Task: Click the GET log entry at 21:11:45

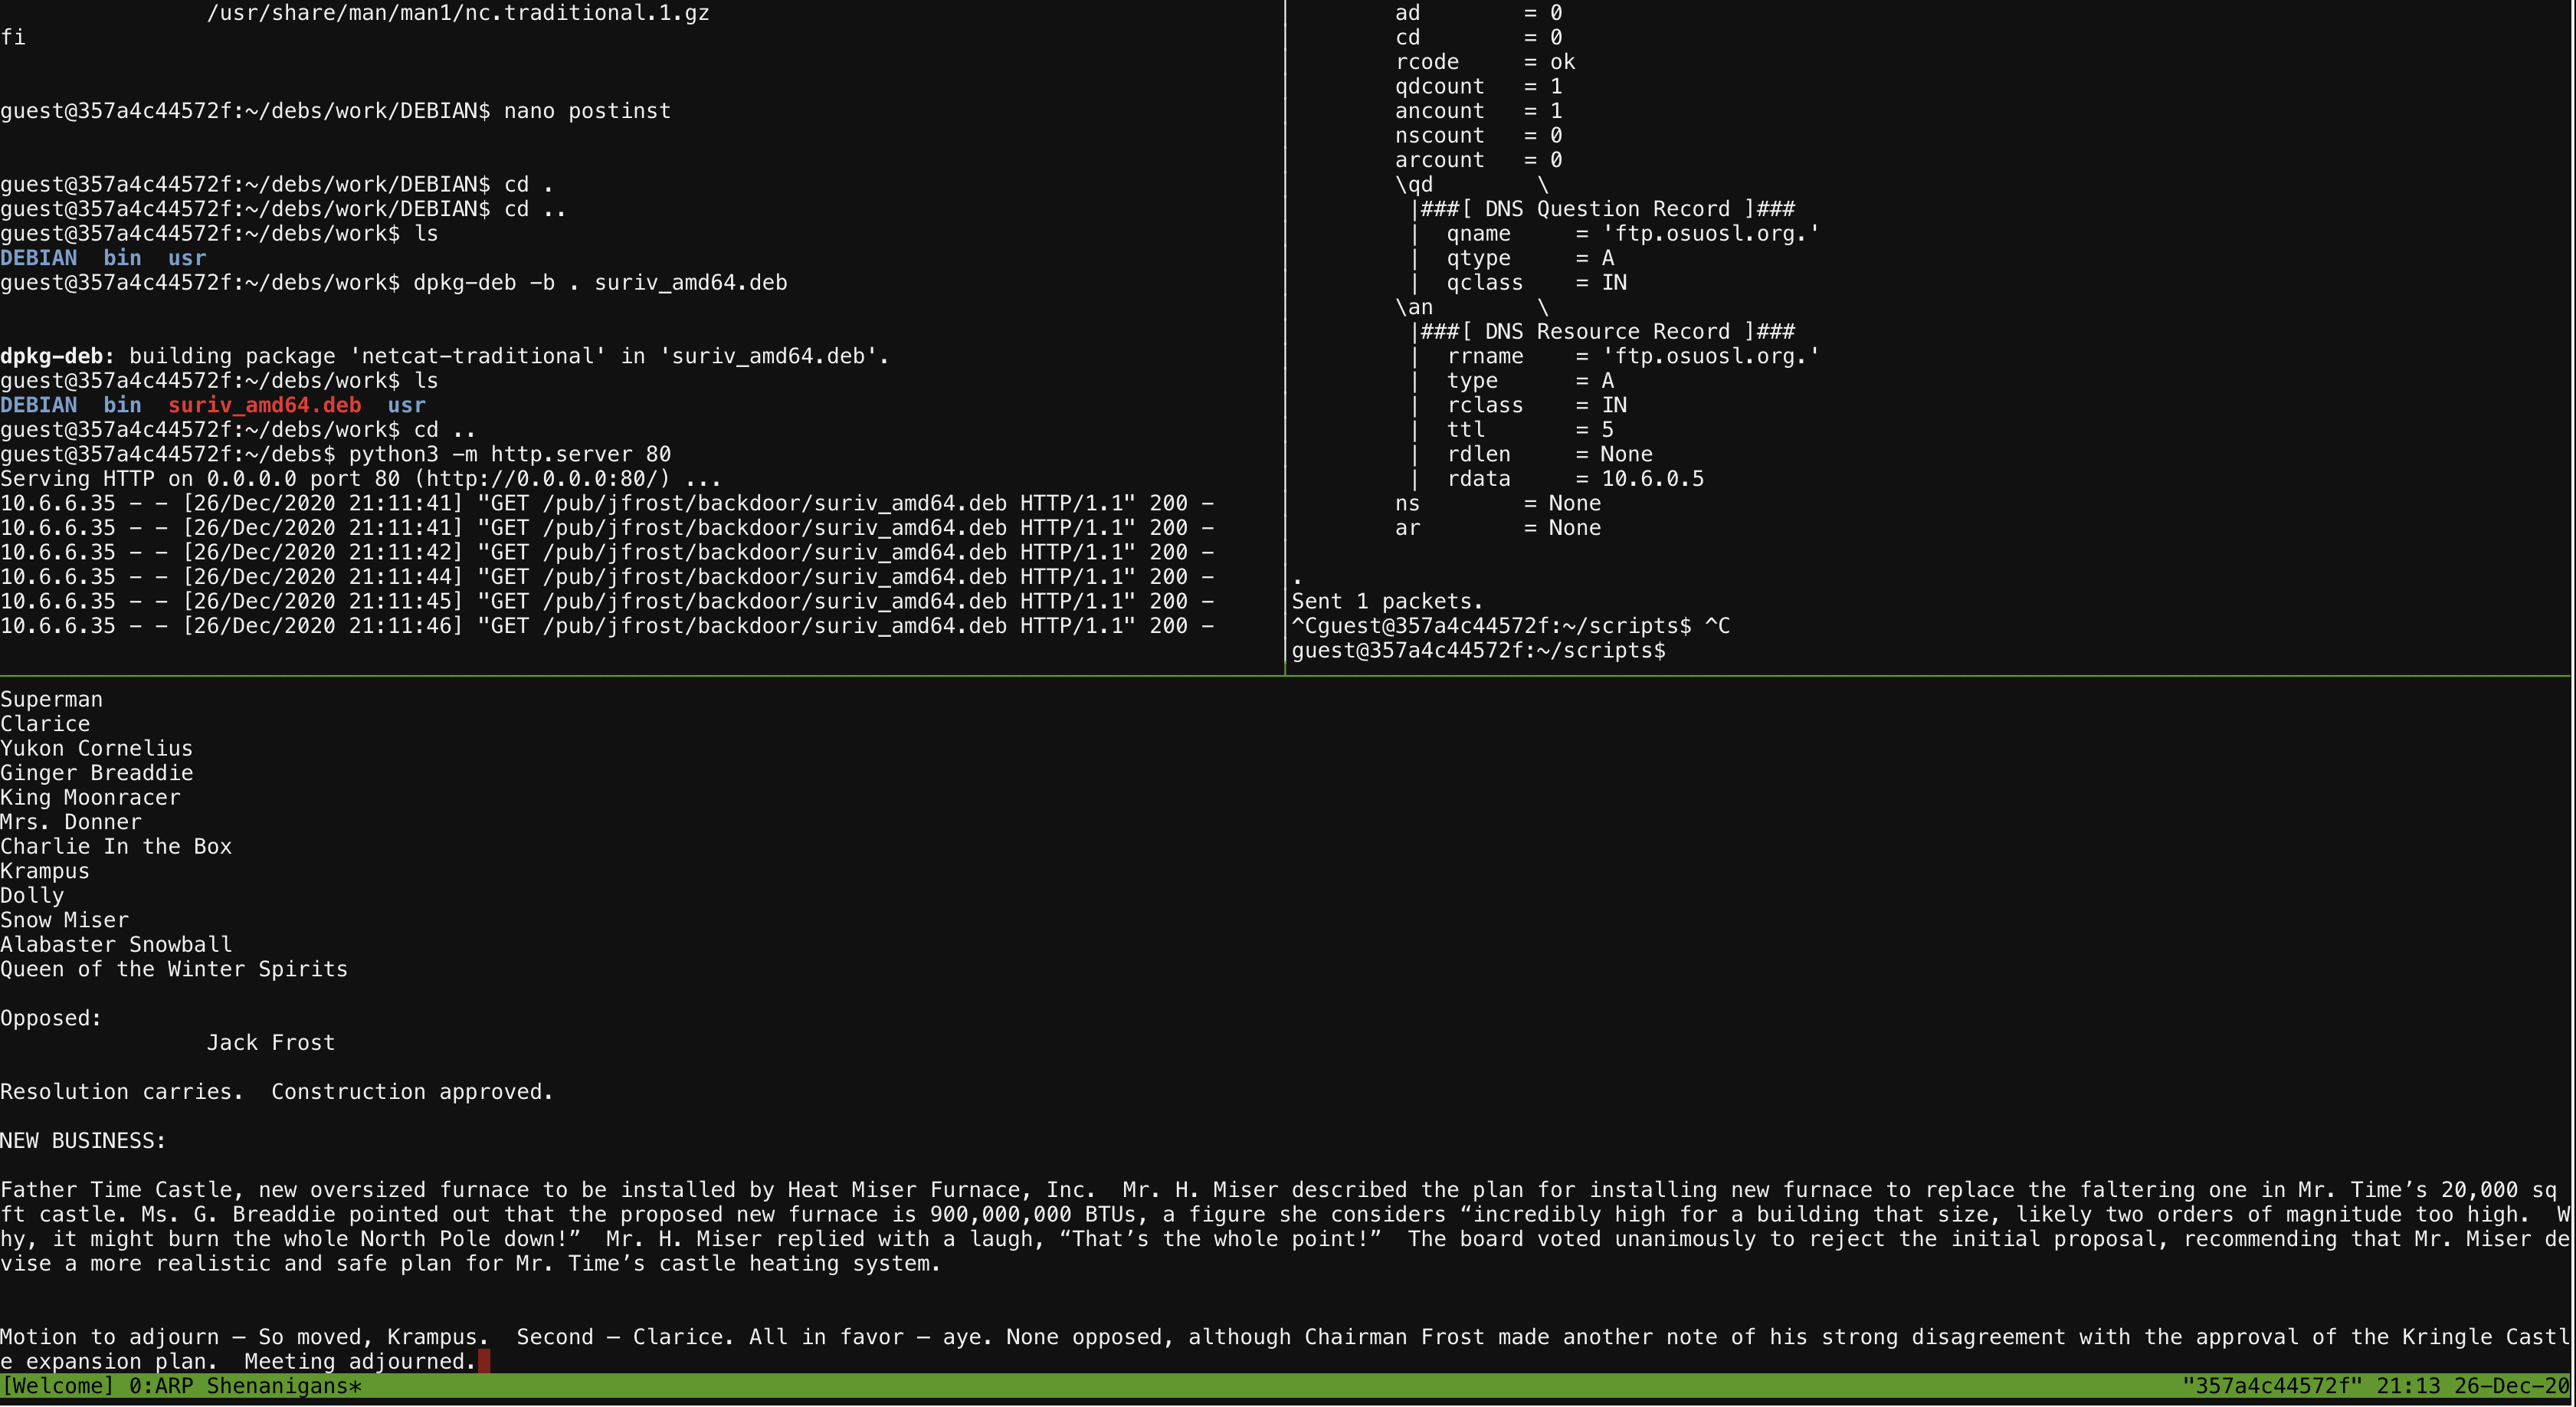Action: tap(607, 601)
